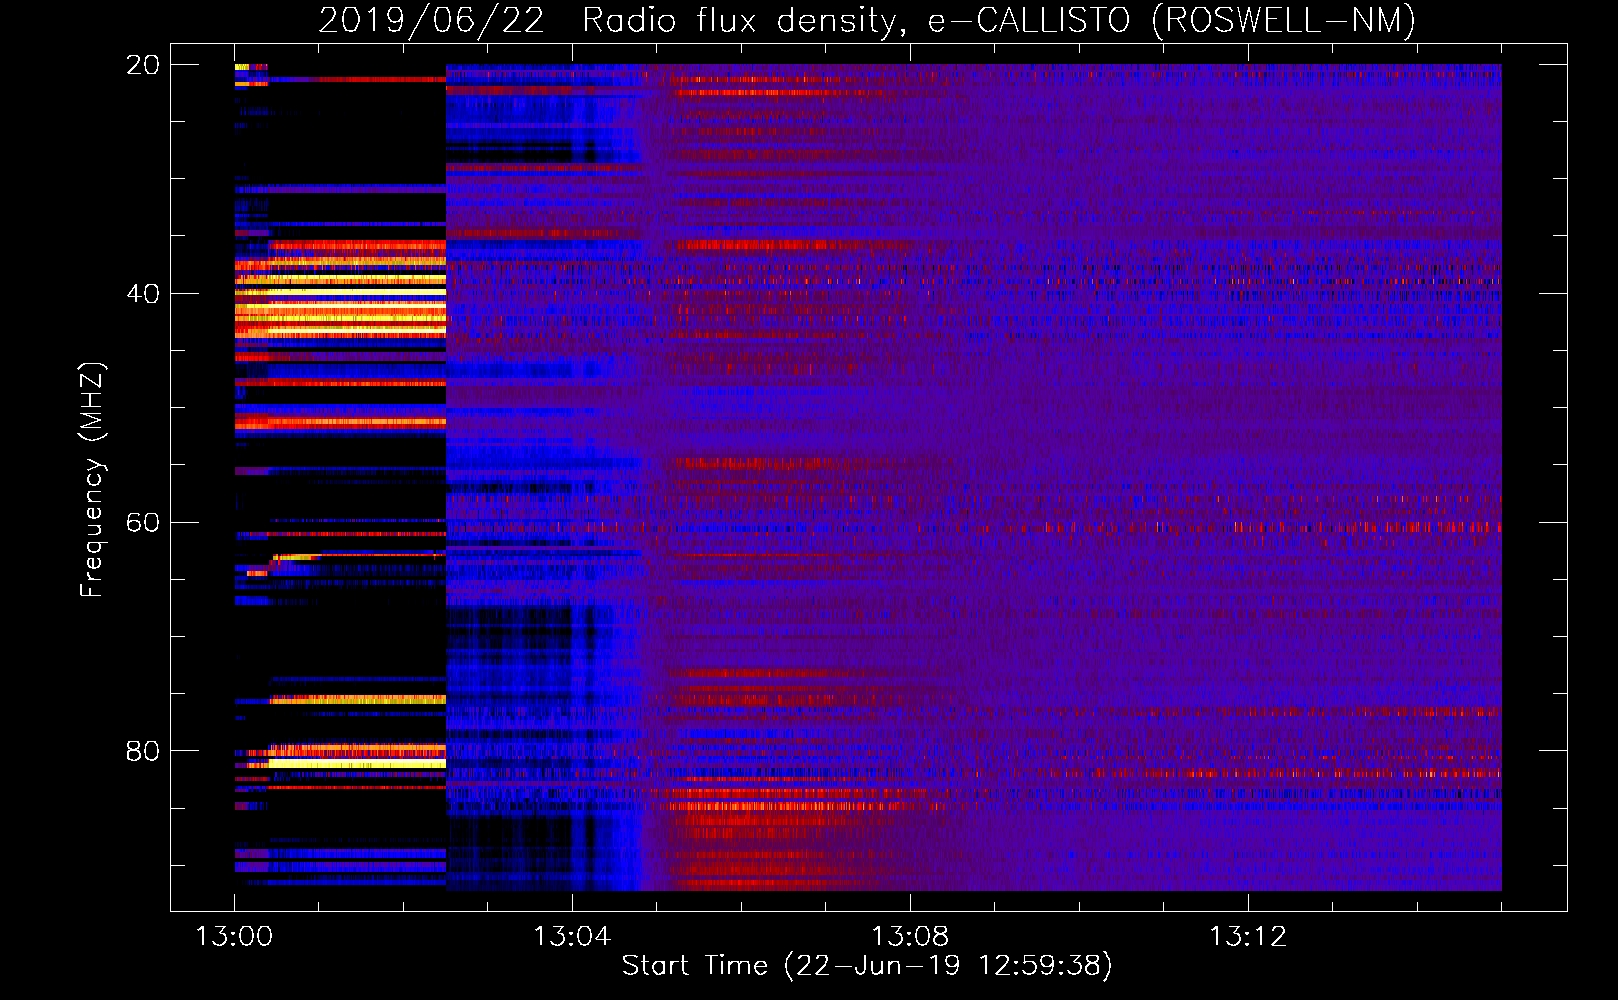Click the frequency axis value '20'
Viewport: 1618px width, 1000px height.
click(142, 65)
